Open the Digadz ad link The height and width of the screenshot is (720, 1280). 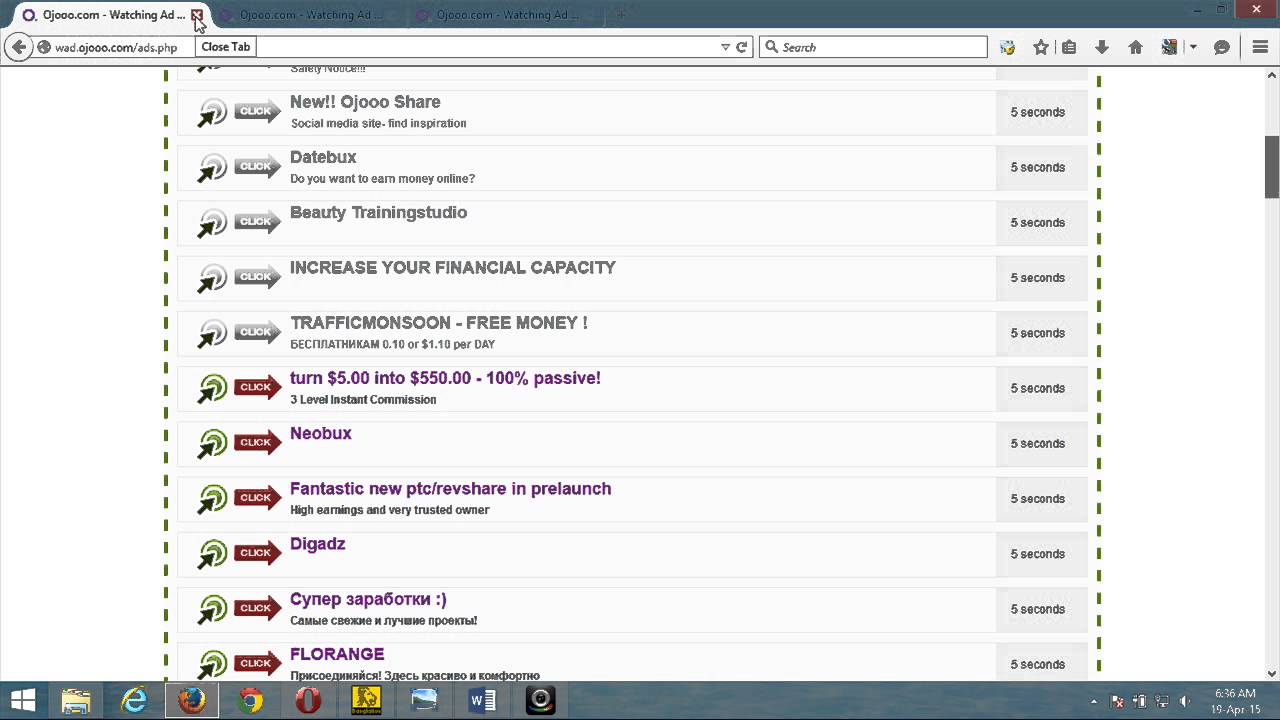(x=318, y=544)
